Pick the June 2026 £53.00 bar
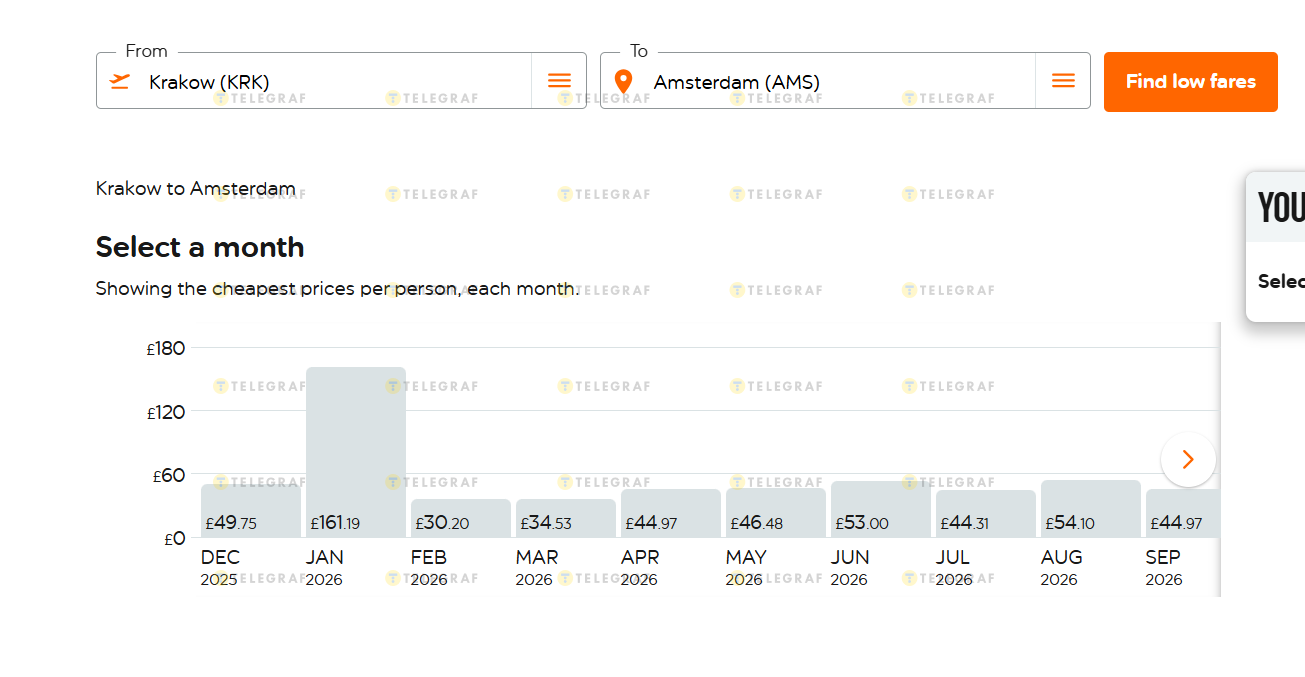The height and width of the screenshot is (677, 1305). coord(880,510)
